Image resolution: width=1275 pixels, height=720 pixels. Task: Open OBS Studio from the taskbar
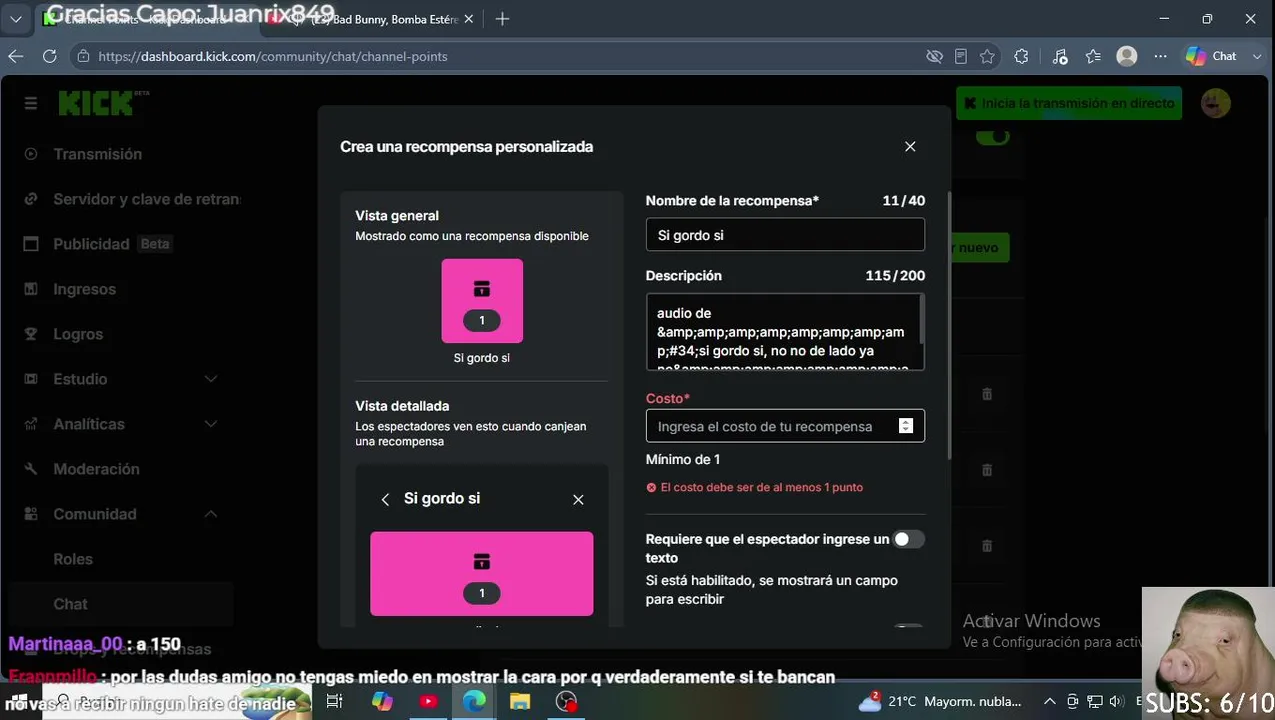click(567, 701)
